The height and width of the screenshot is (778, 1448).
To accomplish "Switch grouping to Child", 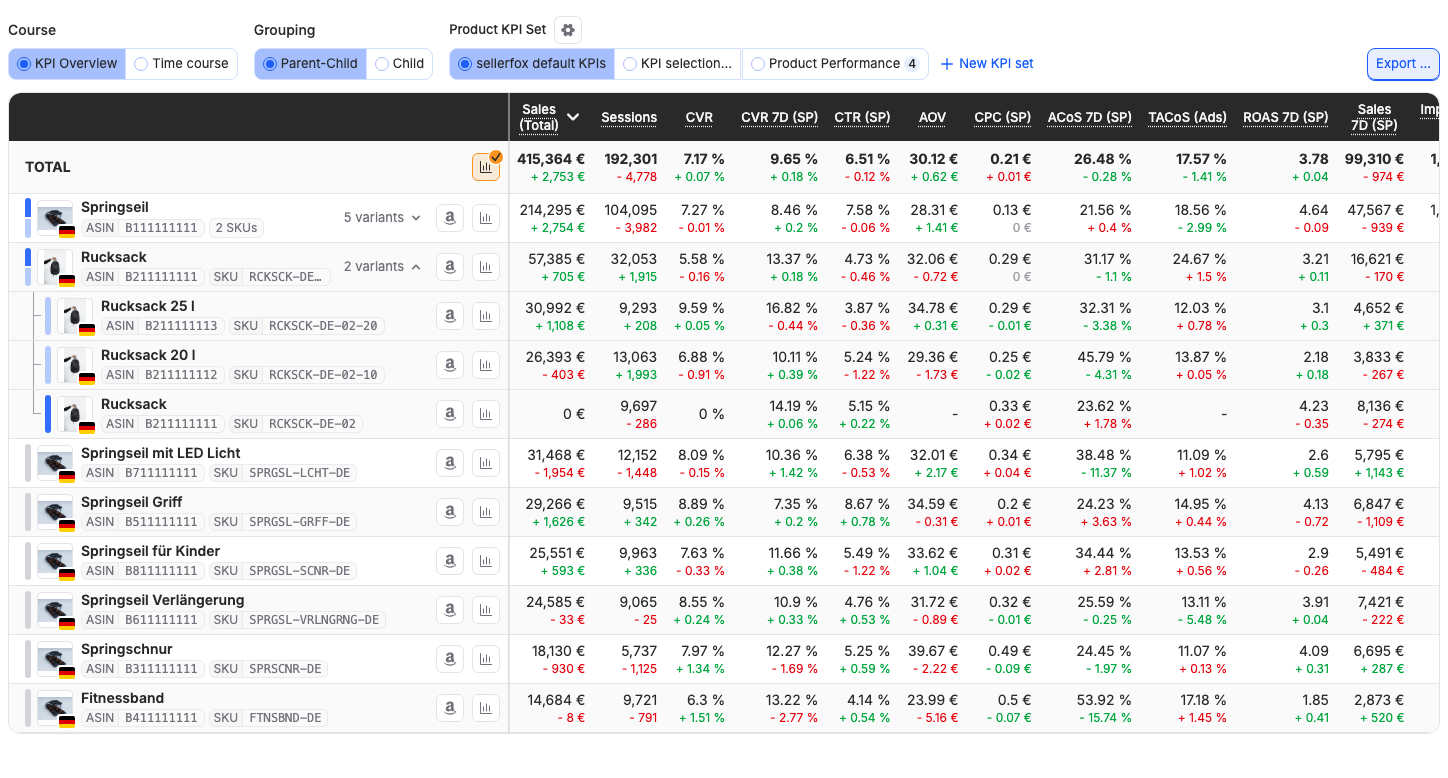I will [x=400, y=64].
